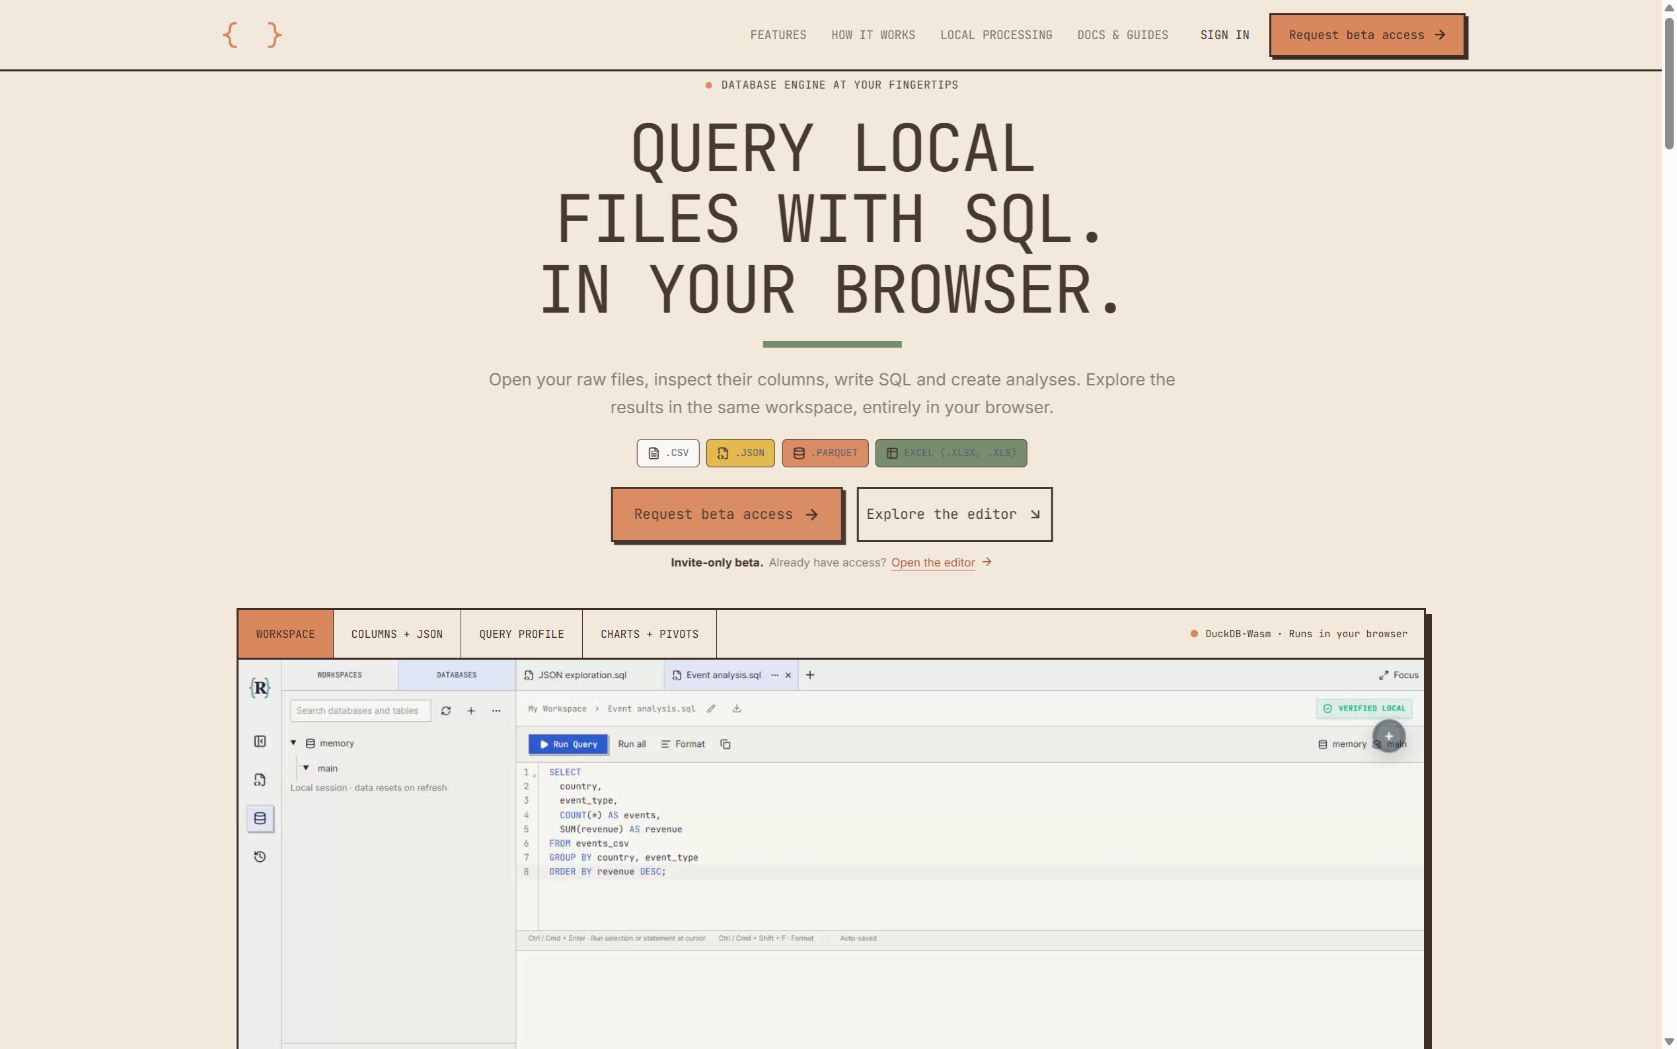Select the Databases icon in left sidebar
The width and height of the screenshot is (1677, 1049).
(260, 818)
